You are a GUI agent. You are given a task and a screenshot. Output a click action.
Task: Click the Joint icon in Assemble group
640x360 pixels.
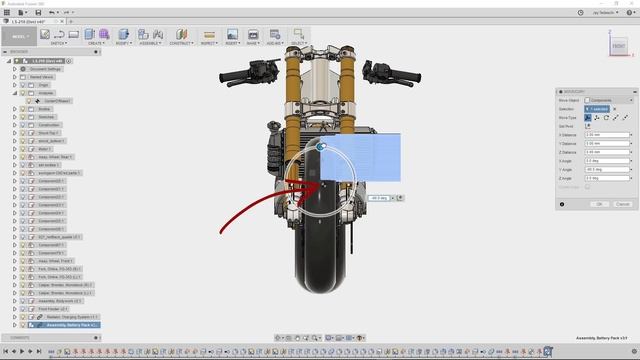pyautogui.click(x=158, y=34)
